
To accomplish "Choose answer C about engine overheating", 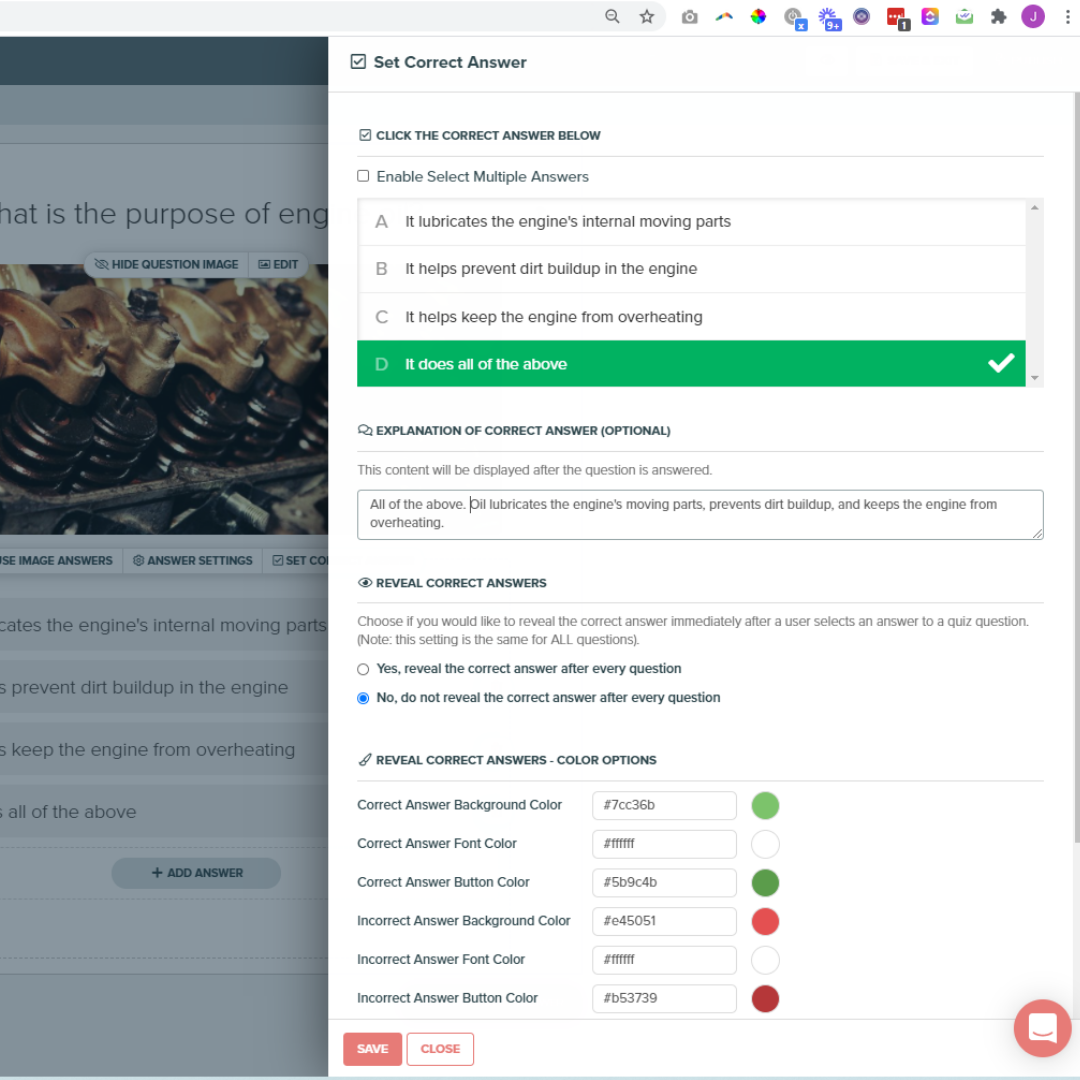I will tap(692, 317).
